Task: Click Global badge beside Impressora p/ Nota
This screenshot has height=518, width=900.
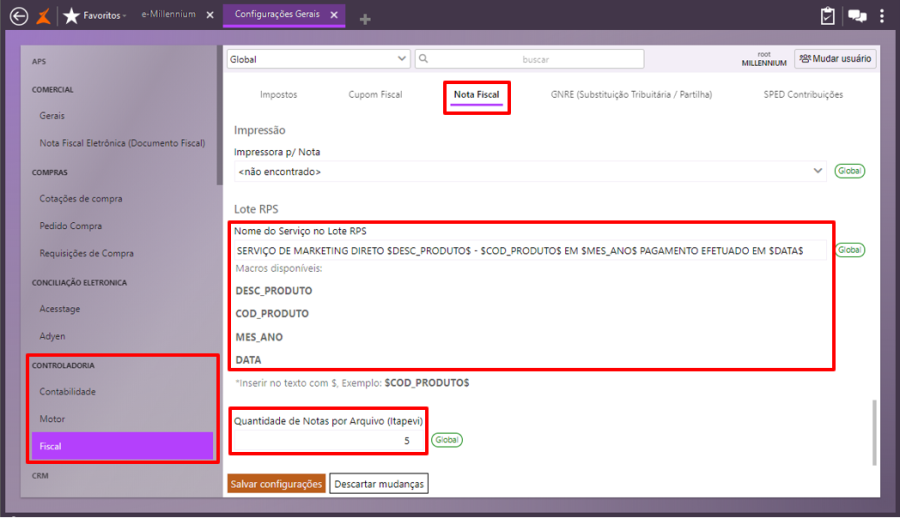Action: coord(849,171)
